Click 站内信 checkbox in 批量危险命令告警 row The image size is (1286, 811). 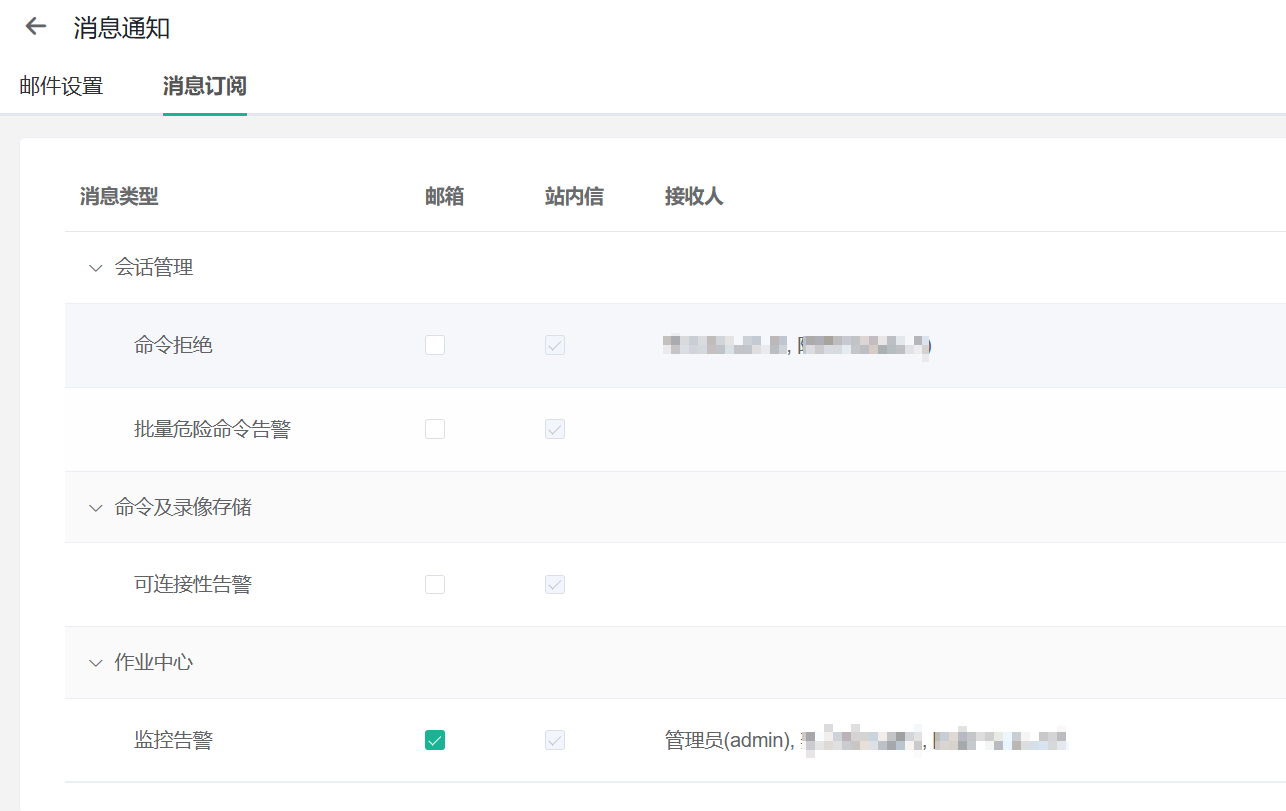(x=555, y=429)
